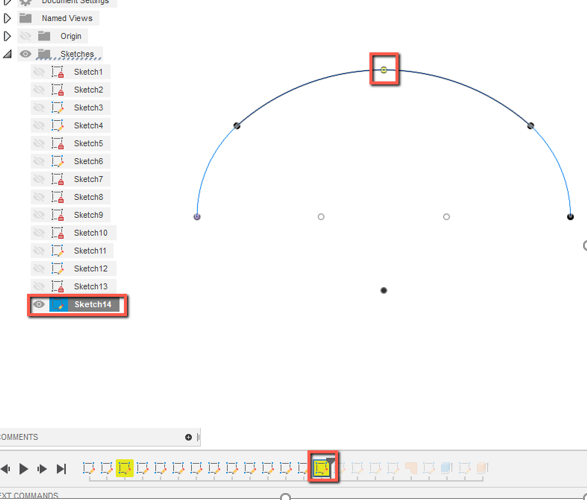Viewport: 587px width, 500px height.
Task: Select the left hollow circle point
Action: coord(321,217)
